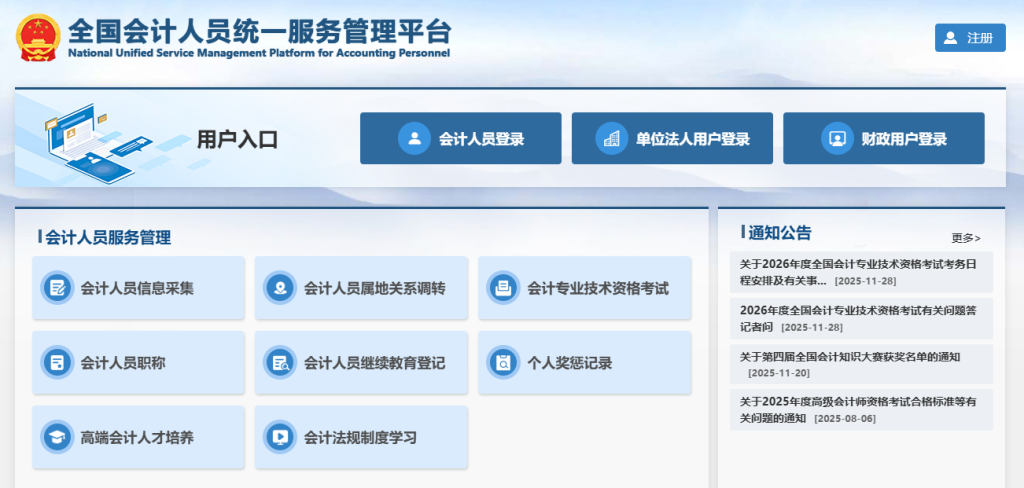Click the icon beside 财政用户登录

[837, 138]
